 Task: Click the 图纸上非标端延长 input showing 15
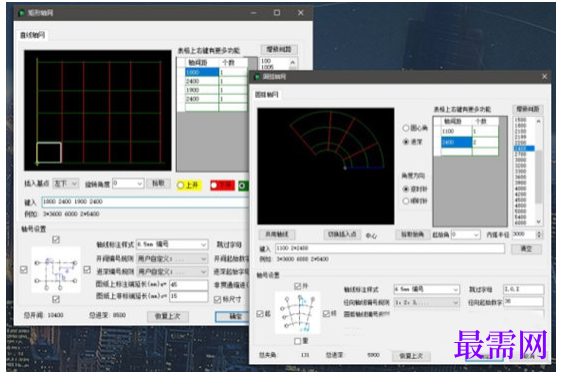[x=188, y=296]
